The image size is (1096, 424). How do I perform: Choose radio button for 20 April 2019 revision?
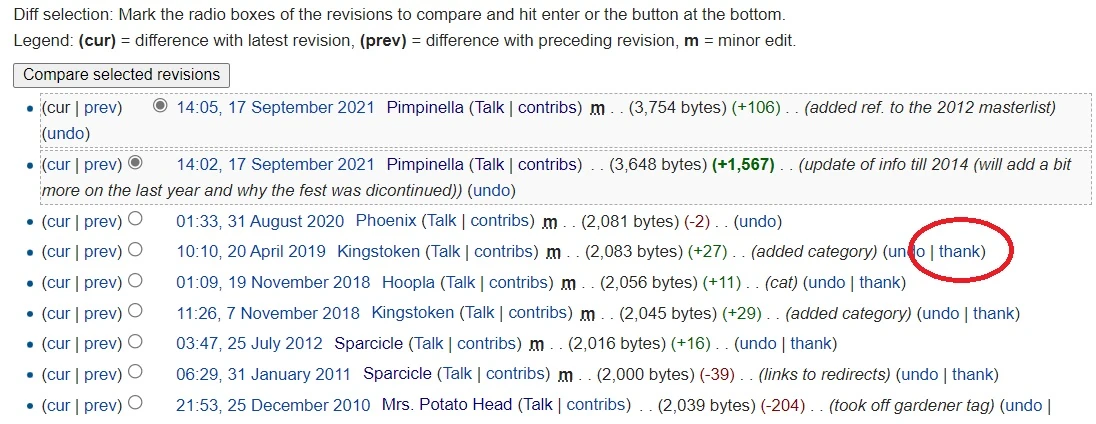pos(136,249)
